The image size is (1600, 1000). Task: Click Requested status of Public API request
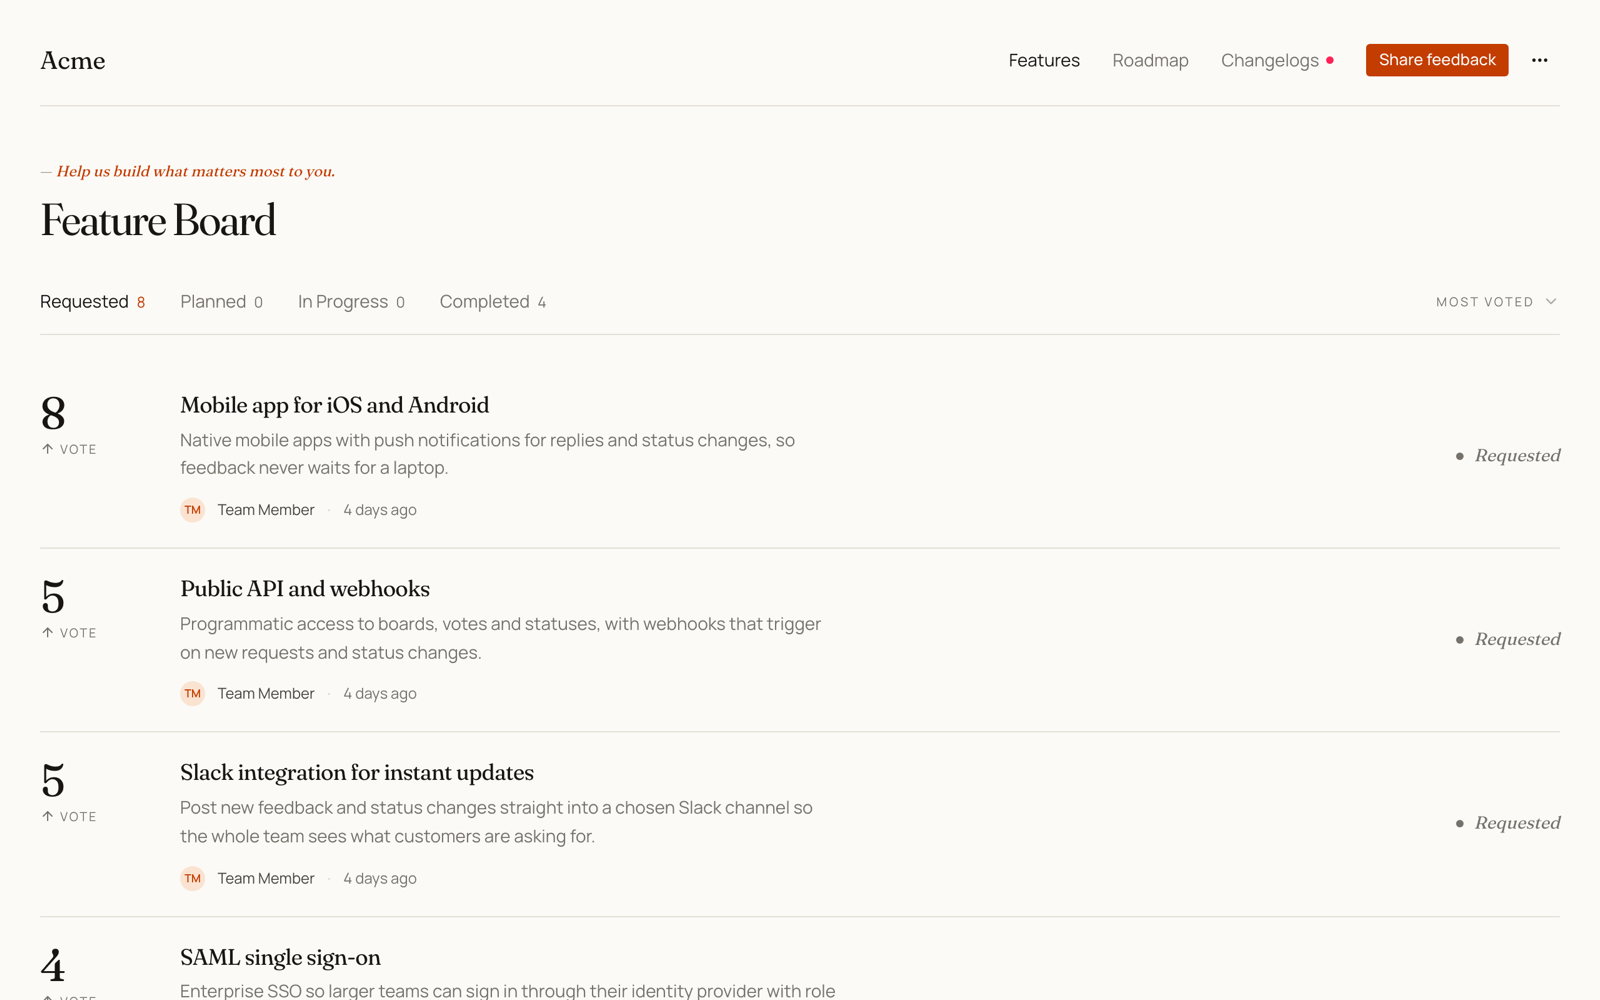1508,640
